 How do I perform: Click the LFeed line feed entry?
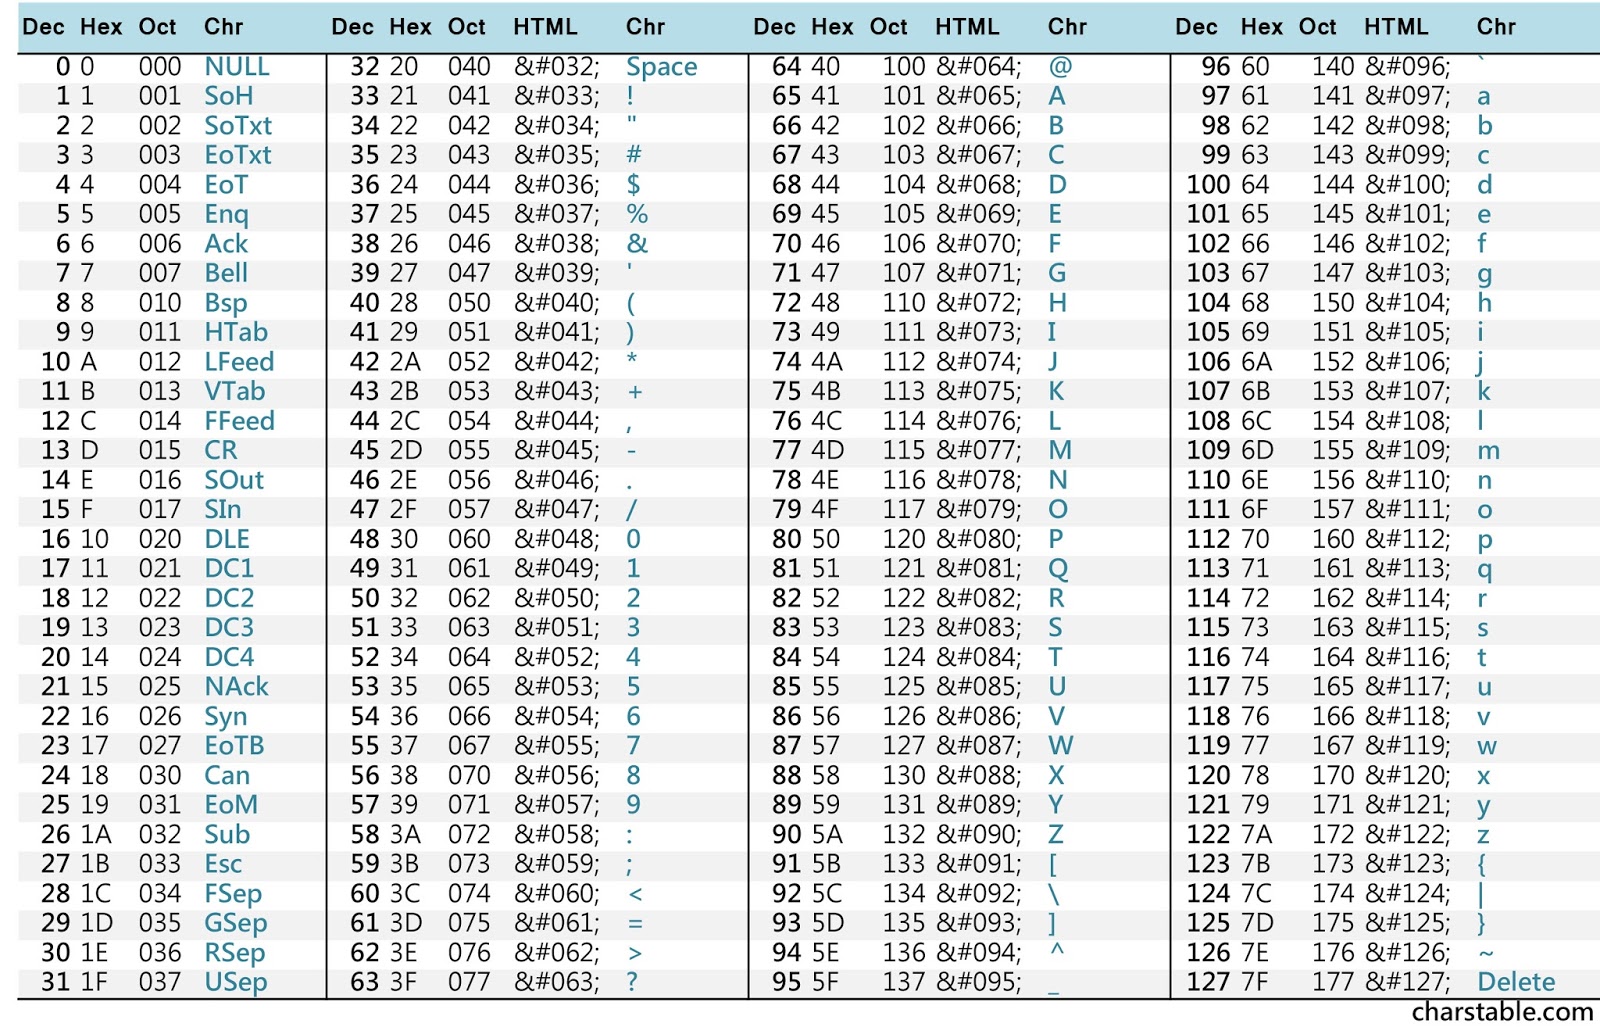(240, 362)
